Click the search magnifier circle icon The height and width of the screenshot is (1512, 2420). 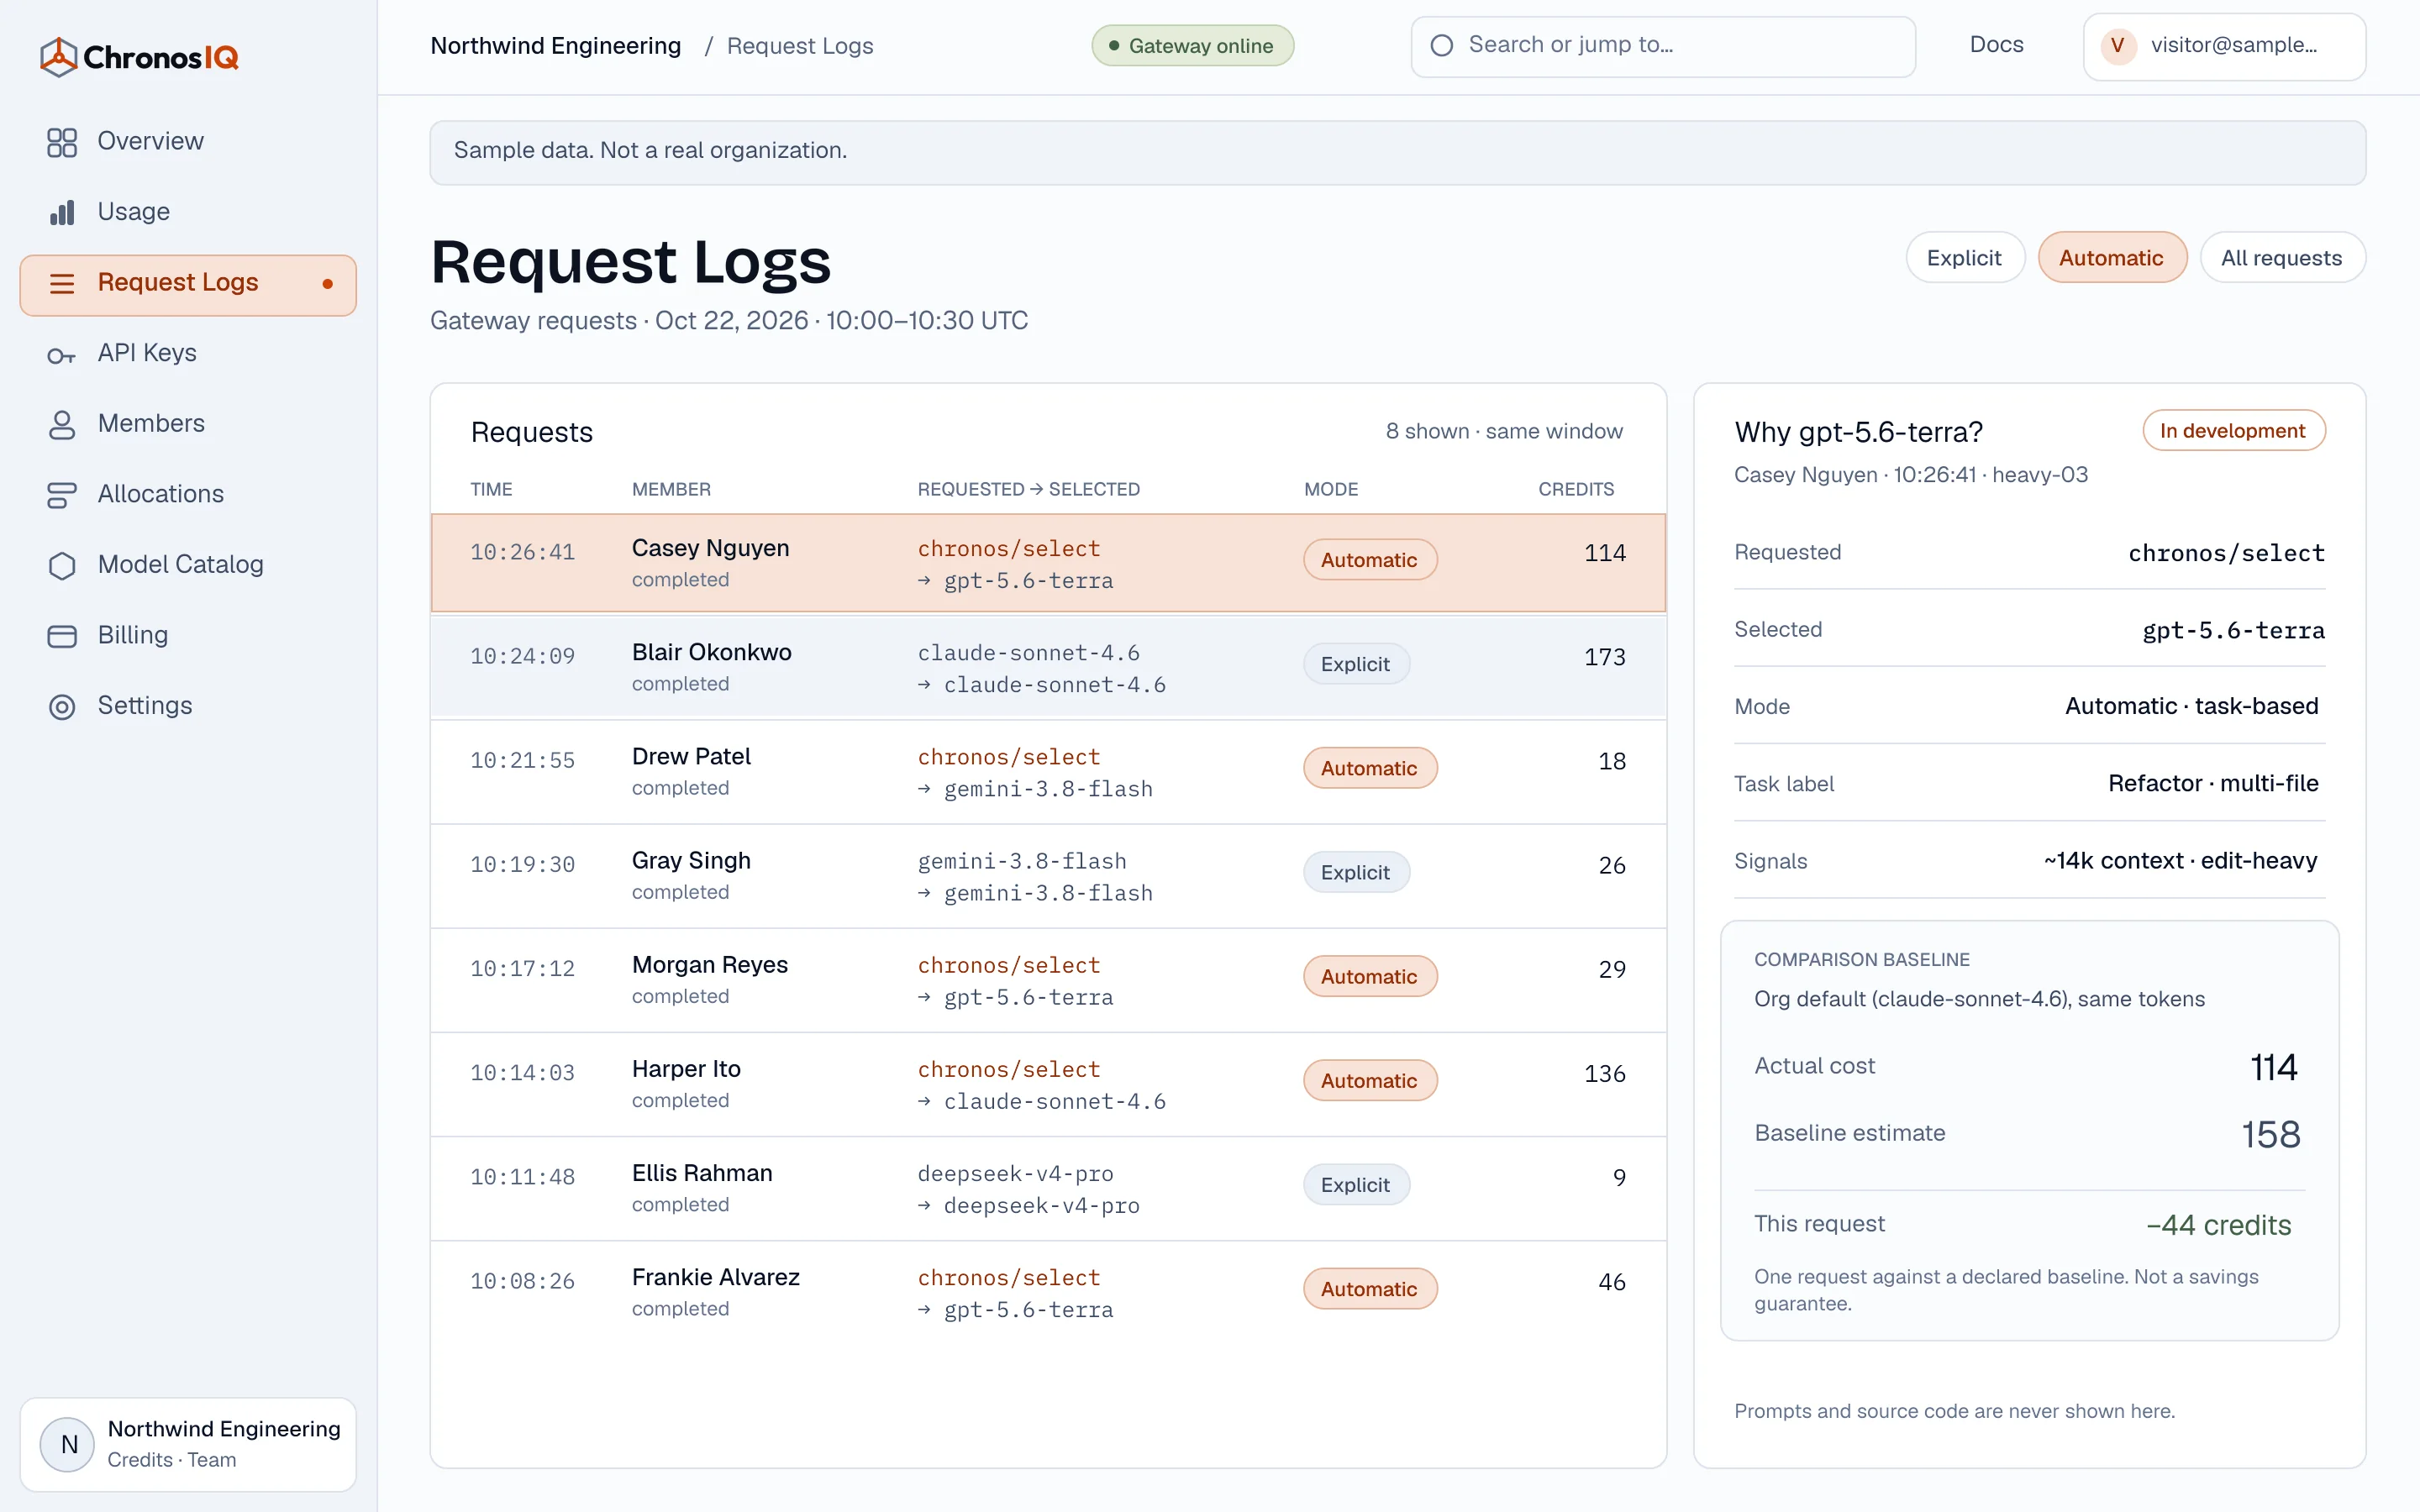click(1442, 46)
